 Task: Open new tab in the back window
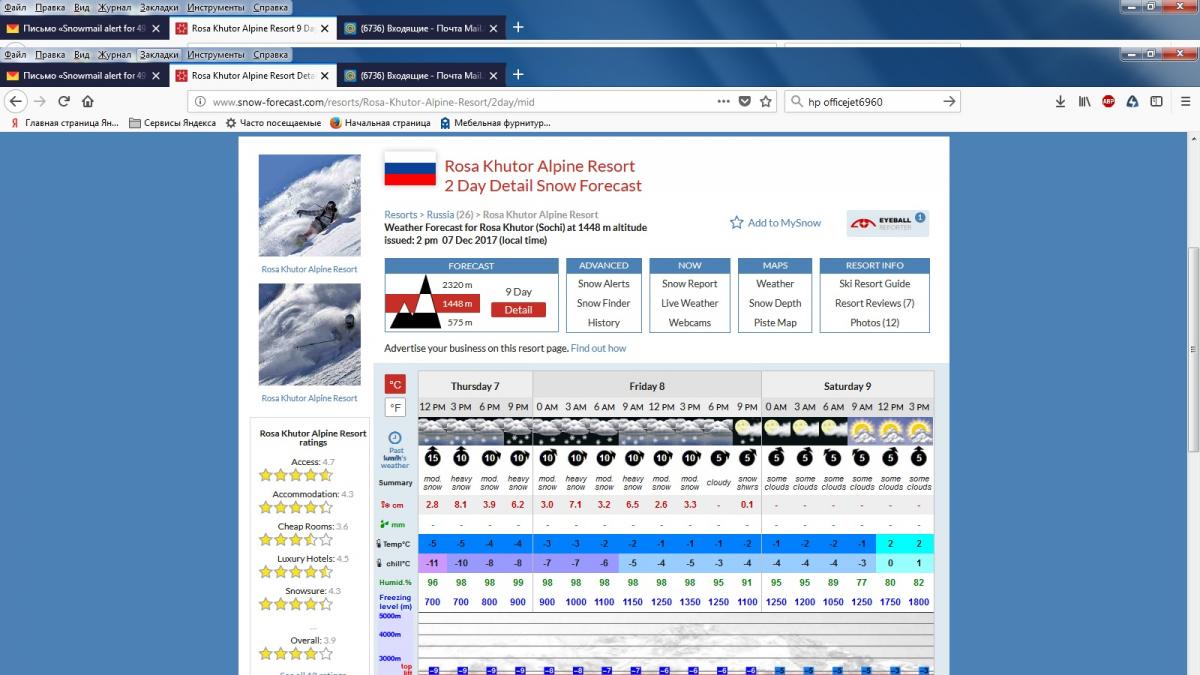tap(518, 28)
